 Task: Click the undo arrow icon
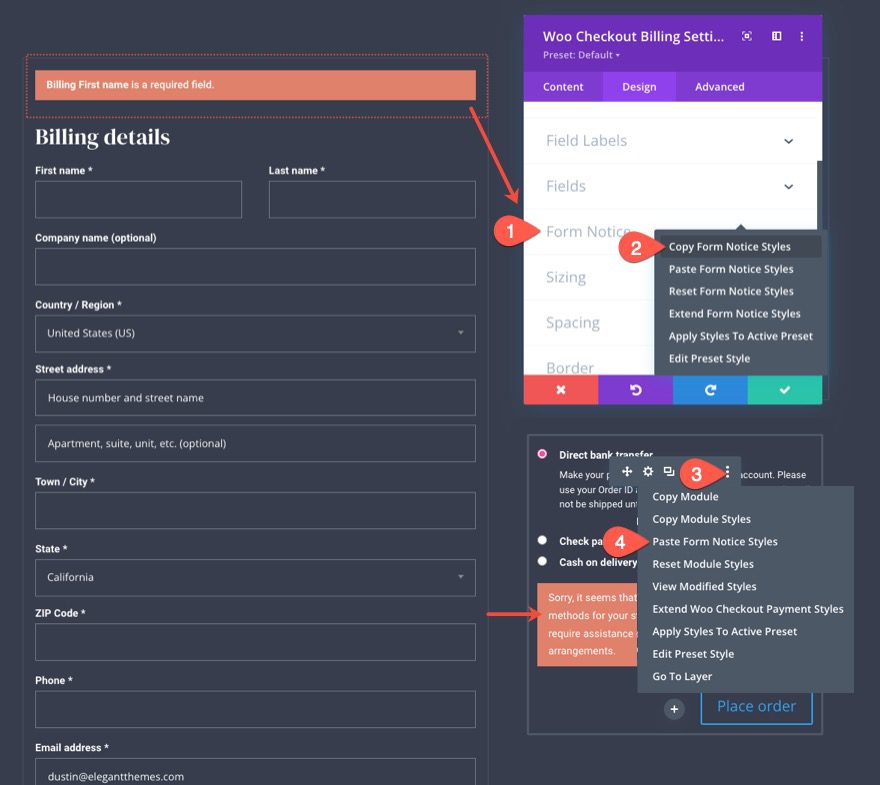click(635, 391)
